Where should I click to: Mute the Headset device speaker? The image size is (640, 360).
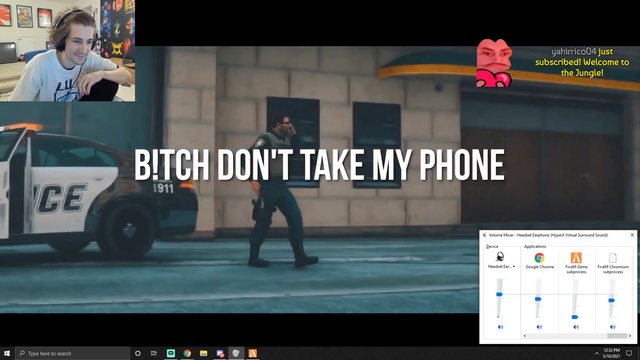pyautogui.click(x=500, y=327)
